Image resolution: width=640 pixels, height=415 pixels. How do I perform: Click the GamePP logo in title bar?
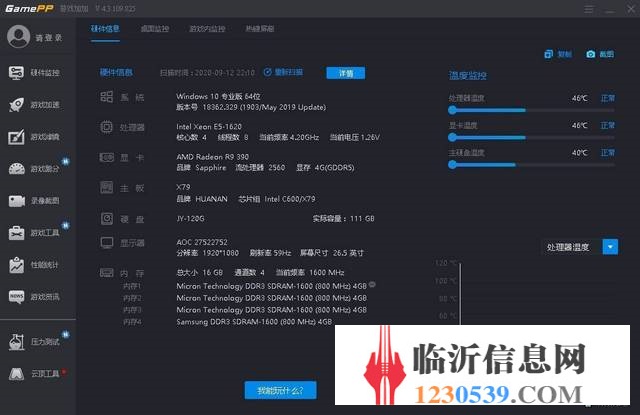[x=29, y=9]
